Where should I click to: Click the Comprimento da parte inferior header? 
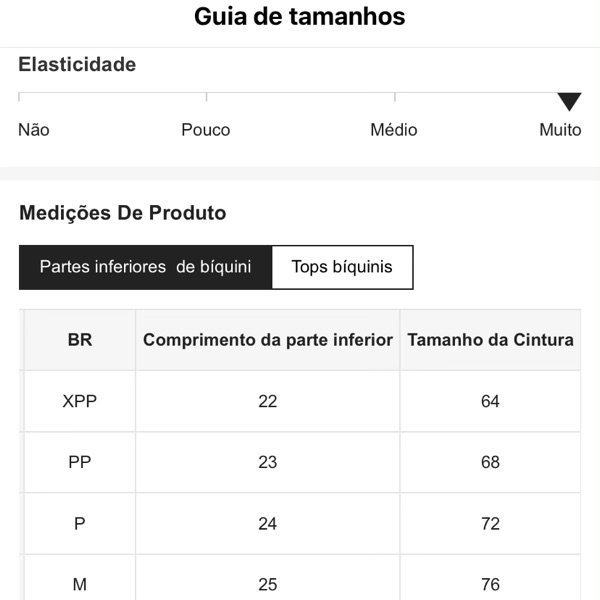pos(268,340)
